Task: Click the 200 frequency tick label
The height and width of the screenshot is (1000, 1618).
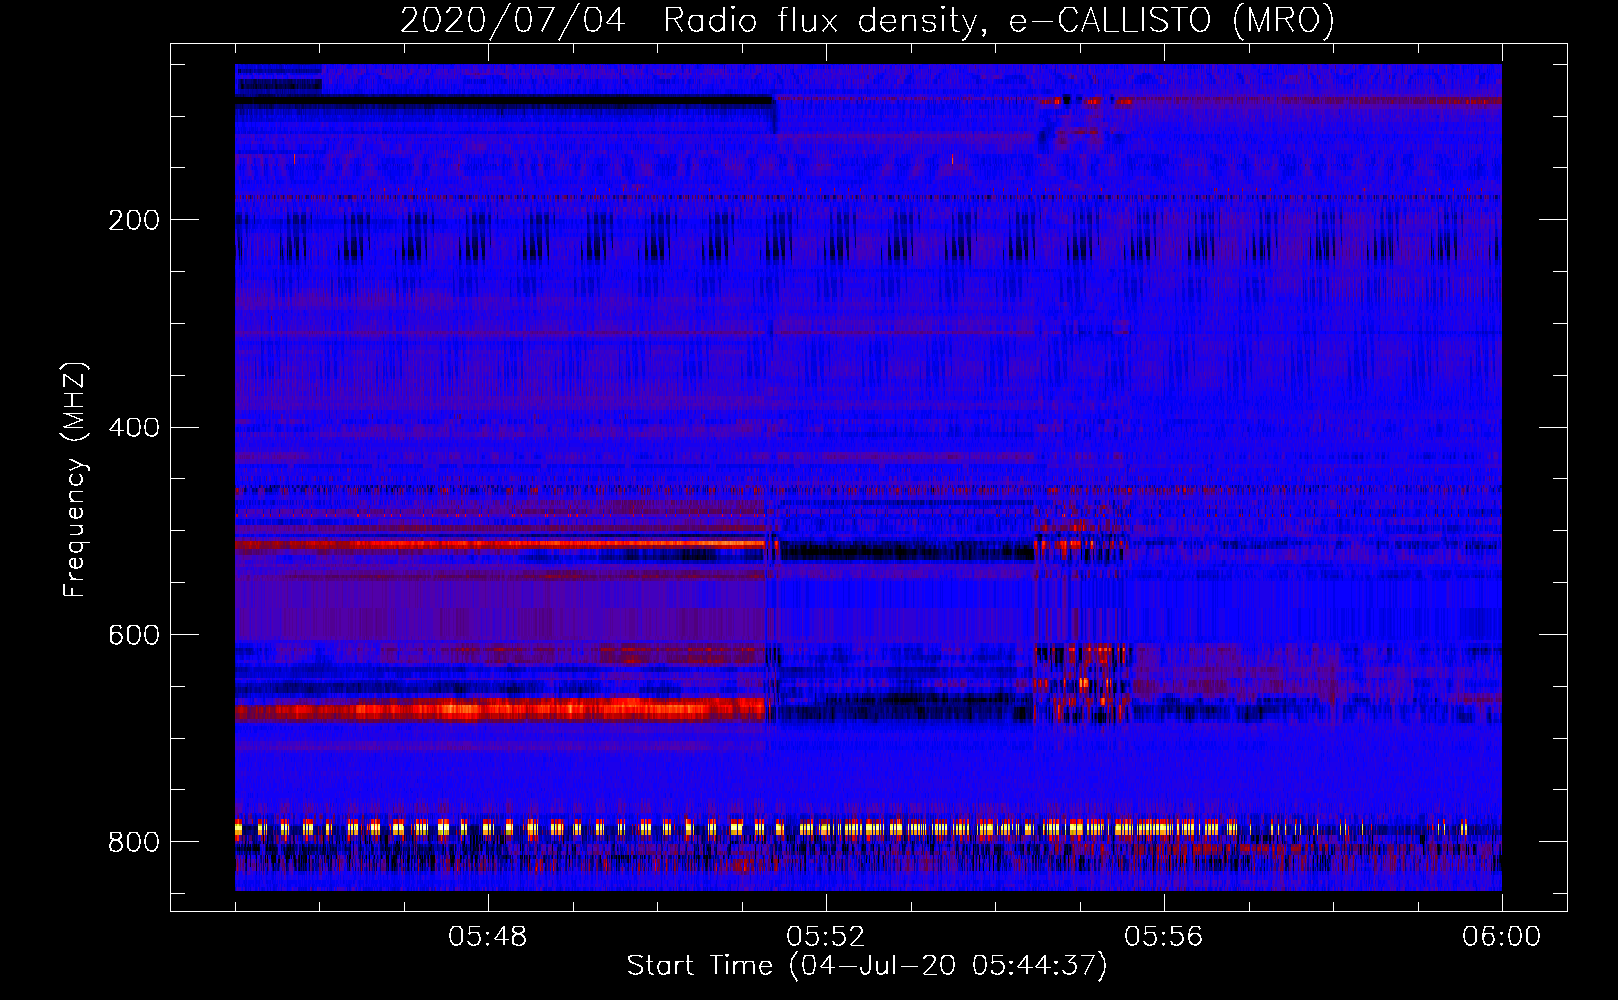Action: [134, 220]
